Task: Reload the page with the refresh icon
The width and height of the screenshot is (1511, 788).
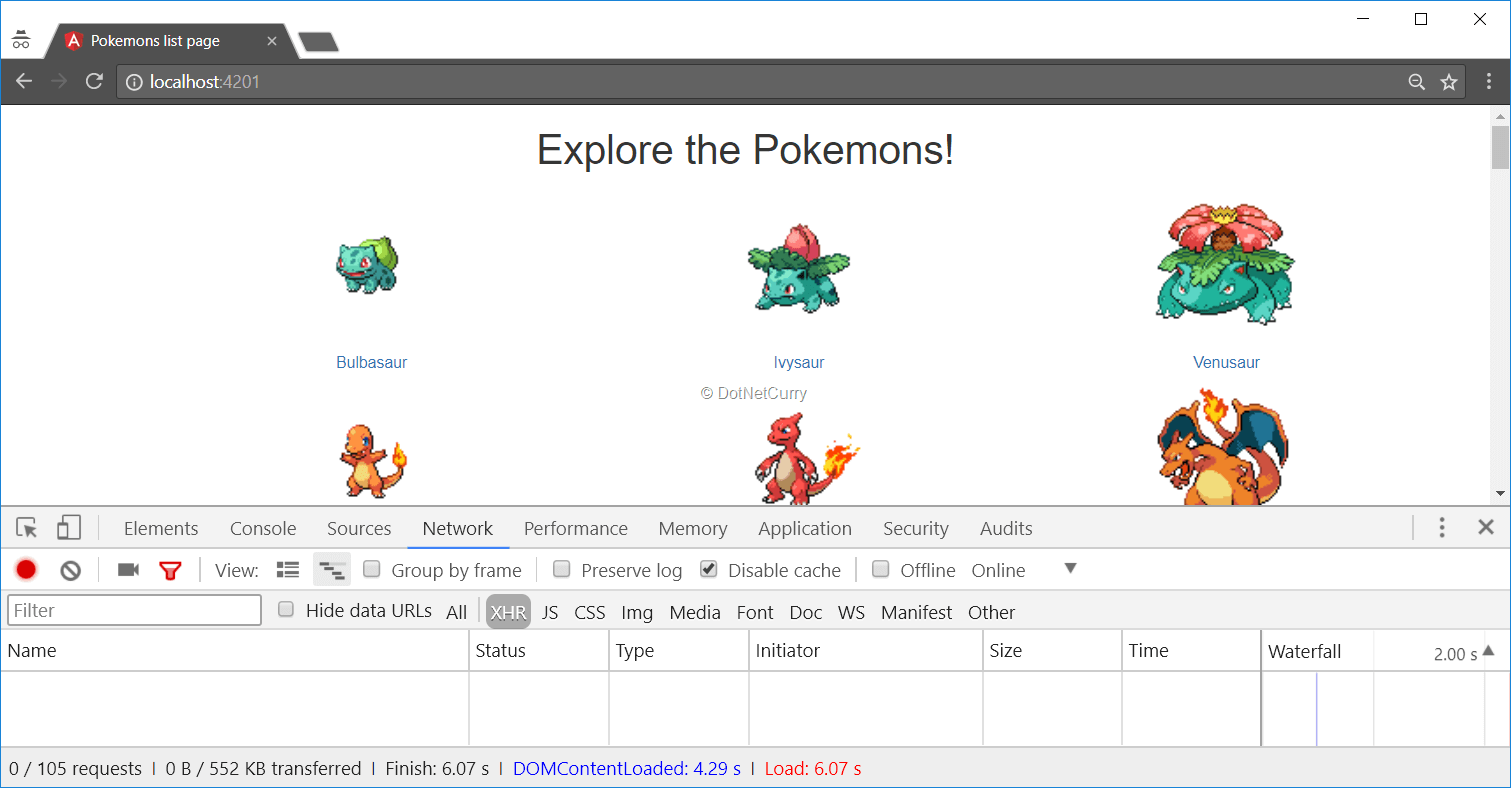Action: tap(94, 81)
